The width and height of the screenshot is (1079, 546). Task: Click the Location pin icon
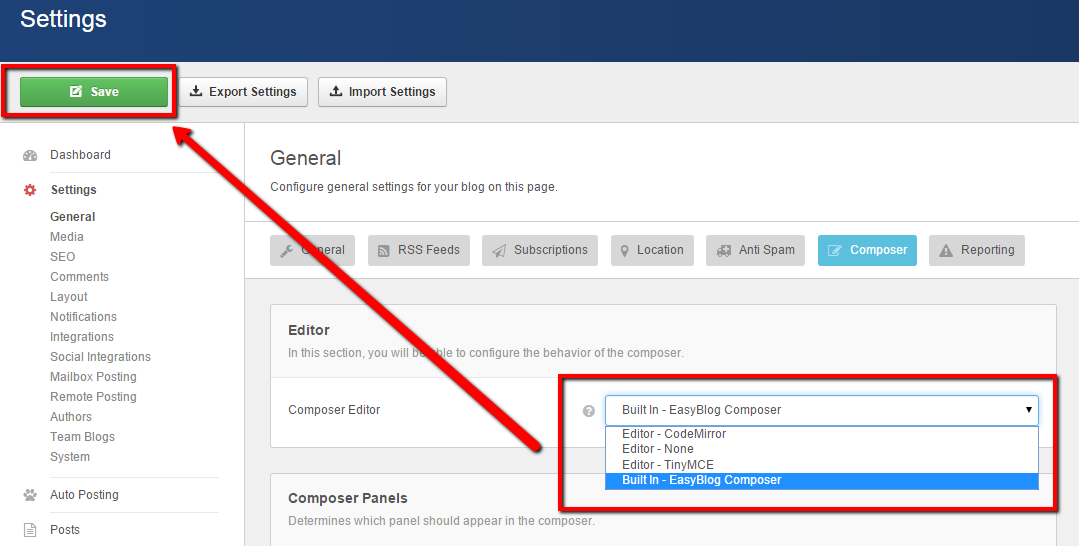(x=624, y=251)
